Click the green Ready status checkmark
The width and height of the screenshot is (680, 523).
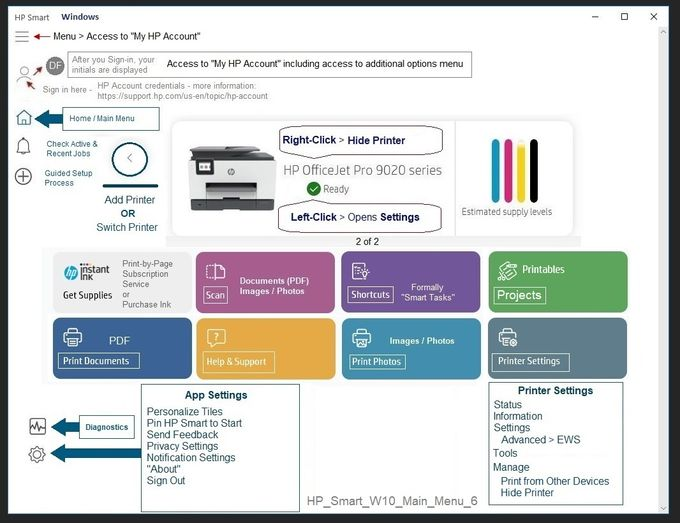coord(314,189)
